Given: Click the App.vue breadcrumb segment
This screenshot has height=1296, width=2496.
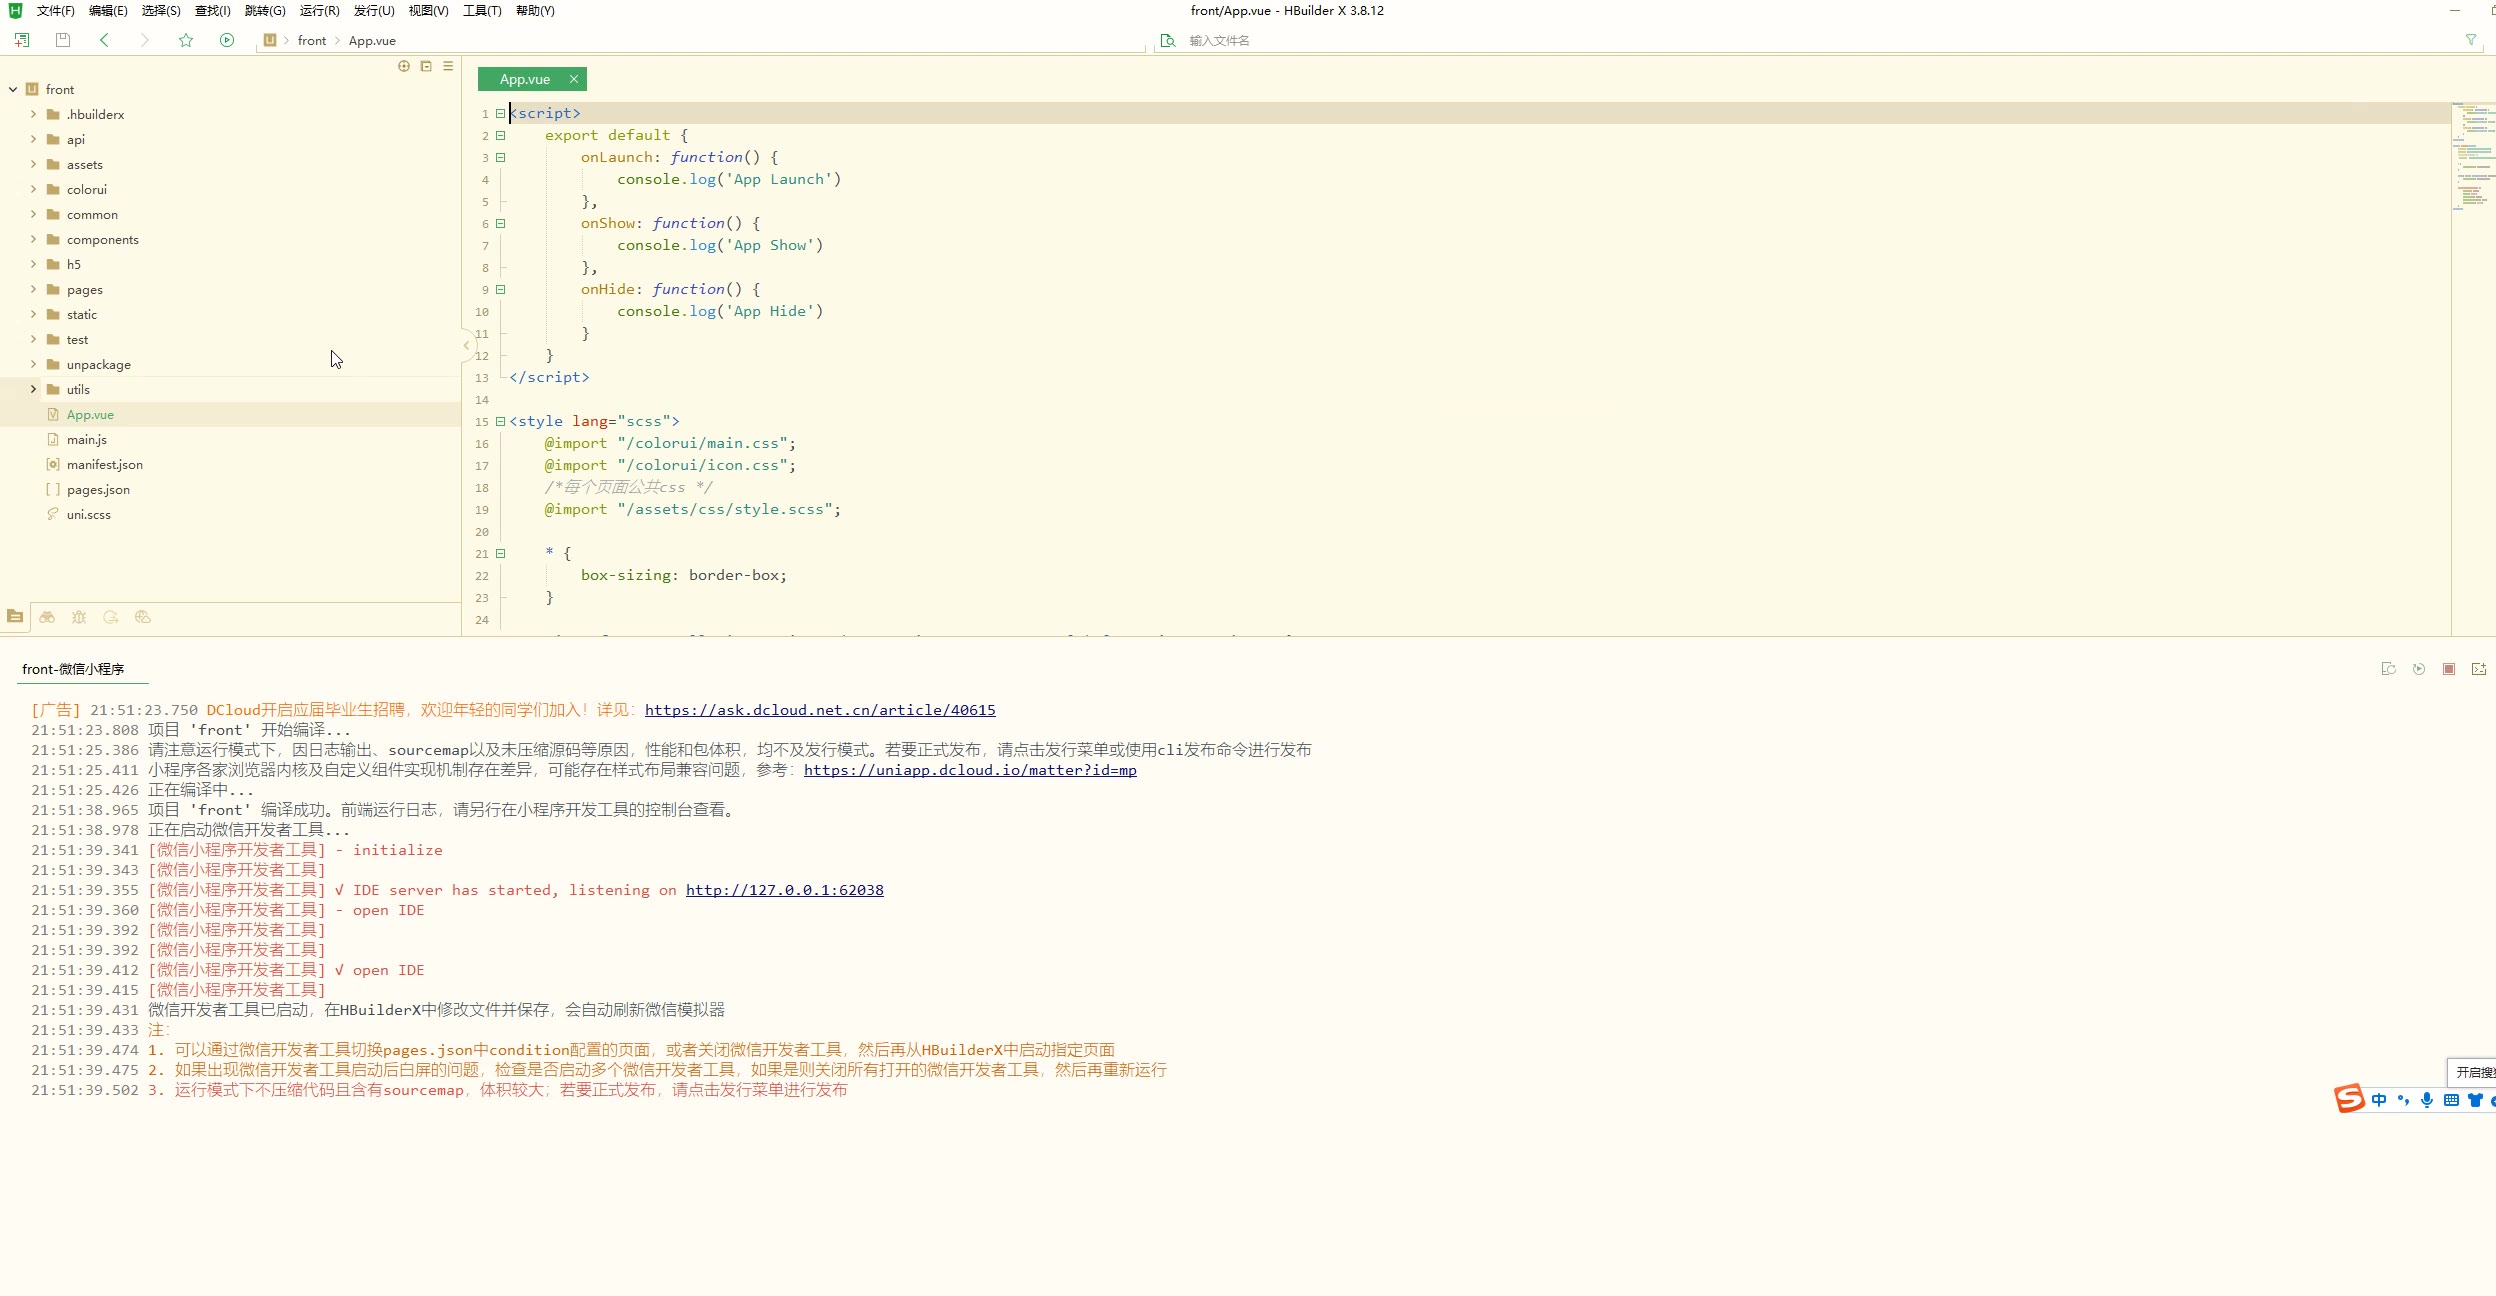Looking at the screenshot, I should tap(372, 41).
